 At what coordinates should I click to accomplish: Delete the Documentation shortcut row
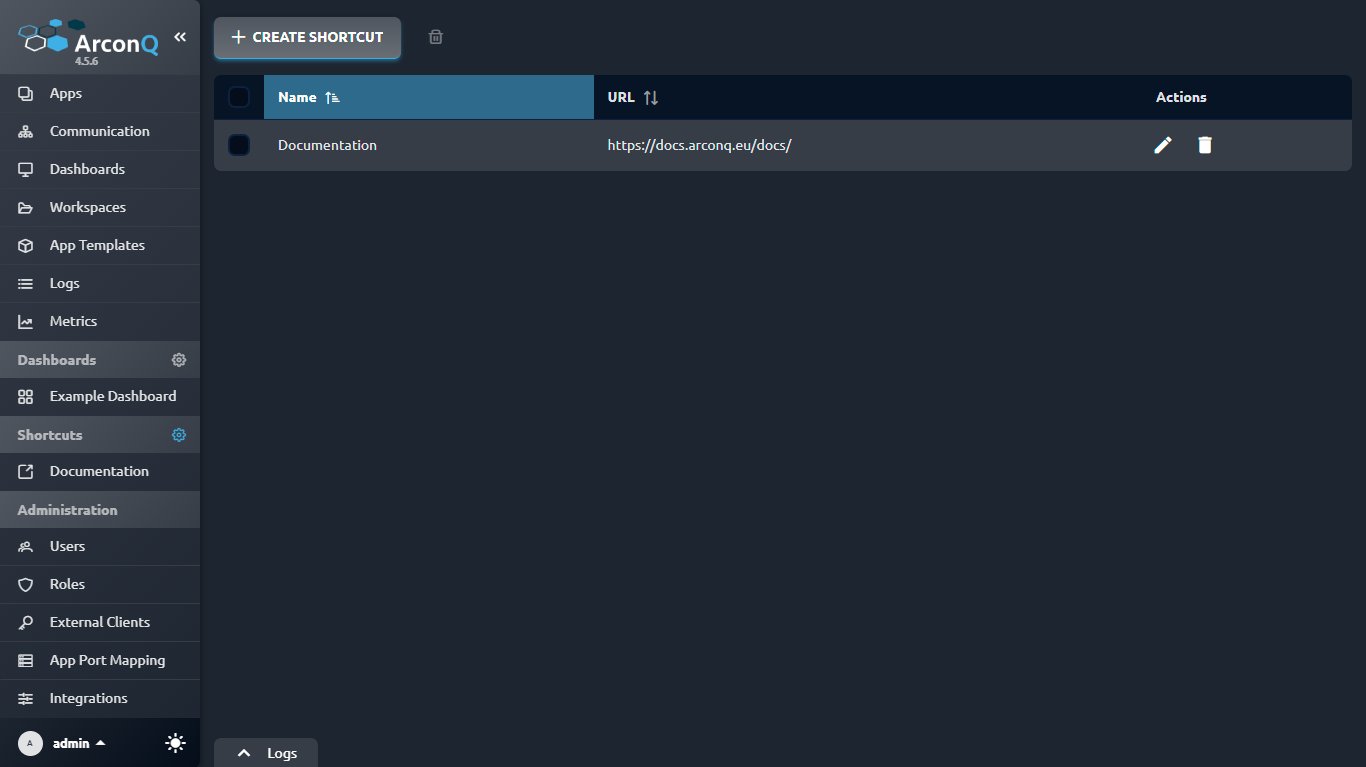pos(1205,145)
